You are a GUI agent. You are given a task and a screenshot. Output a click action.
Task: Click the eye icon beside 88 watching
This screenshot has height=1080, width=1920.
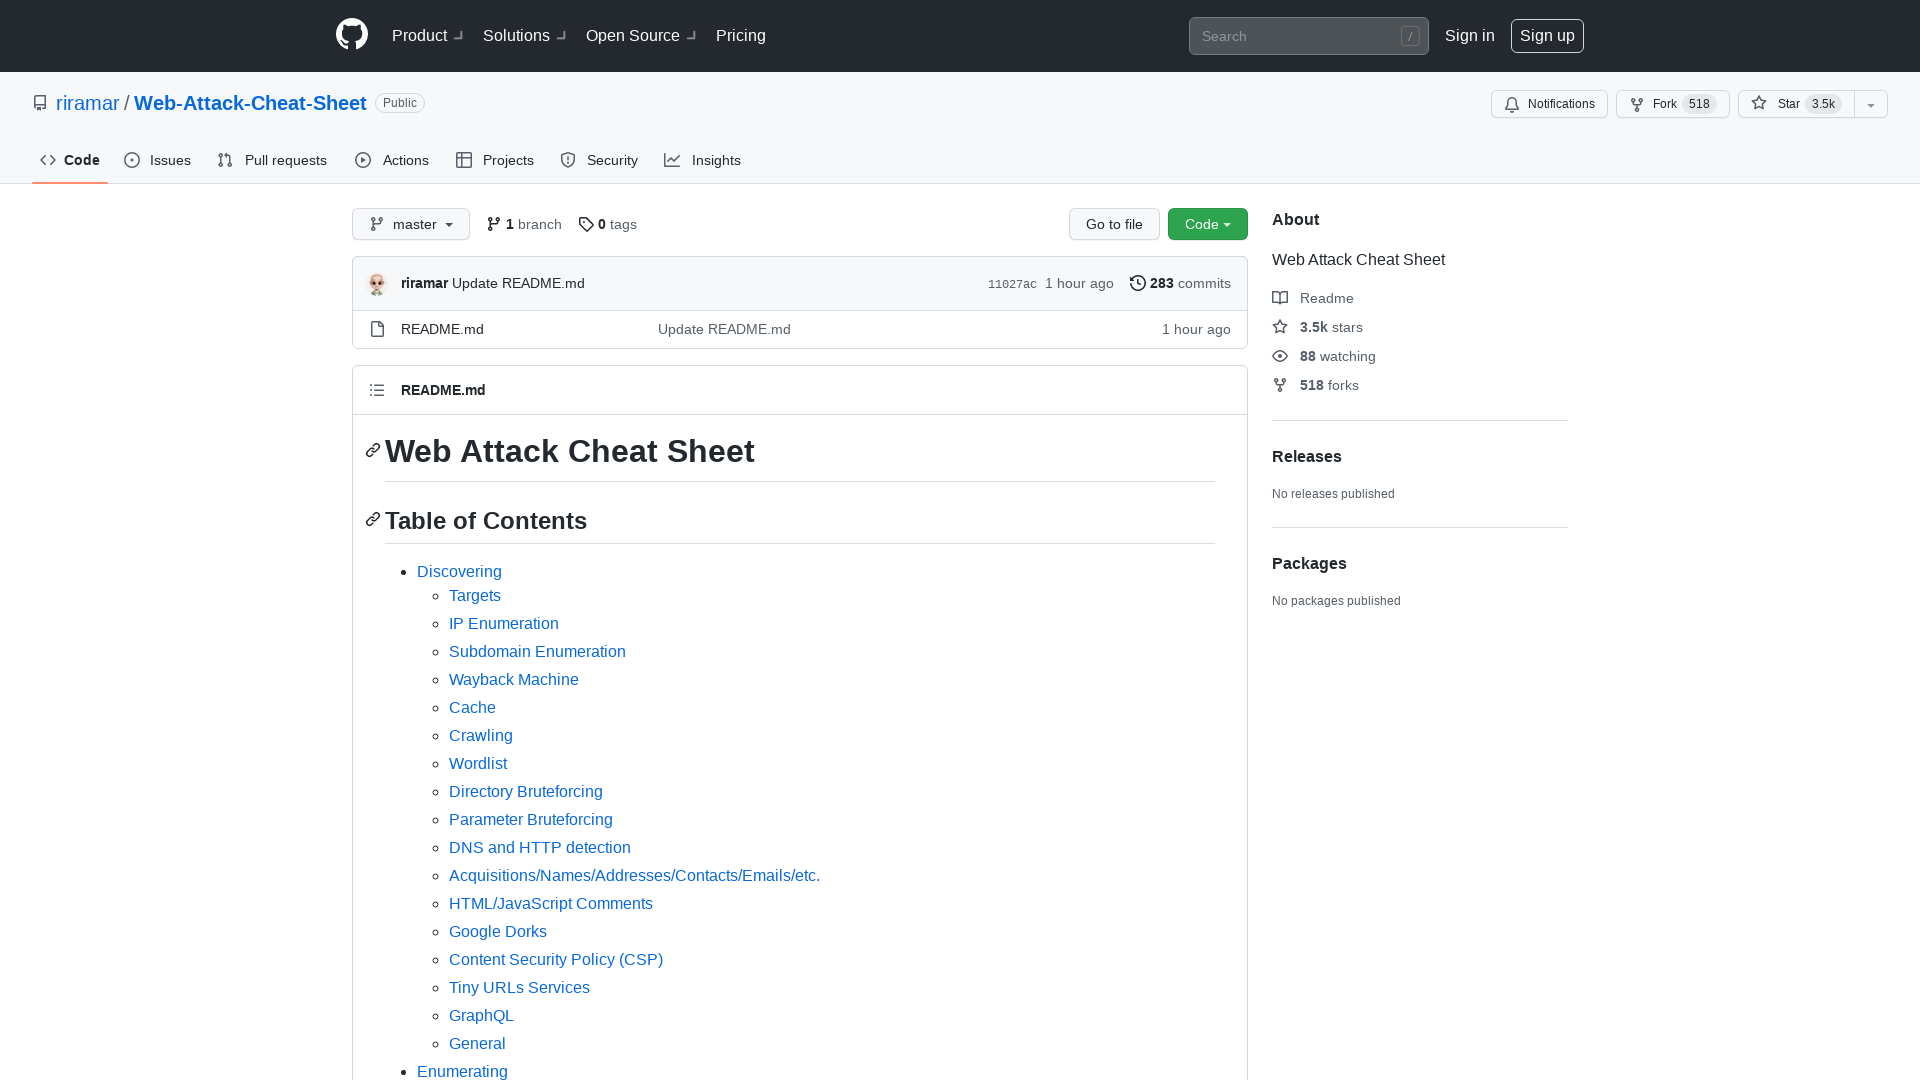(1280, 356)
